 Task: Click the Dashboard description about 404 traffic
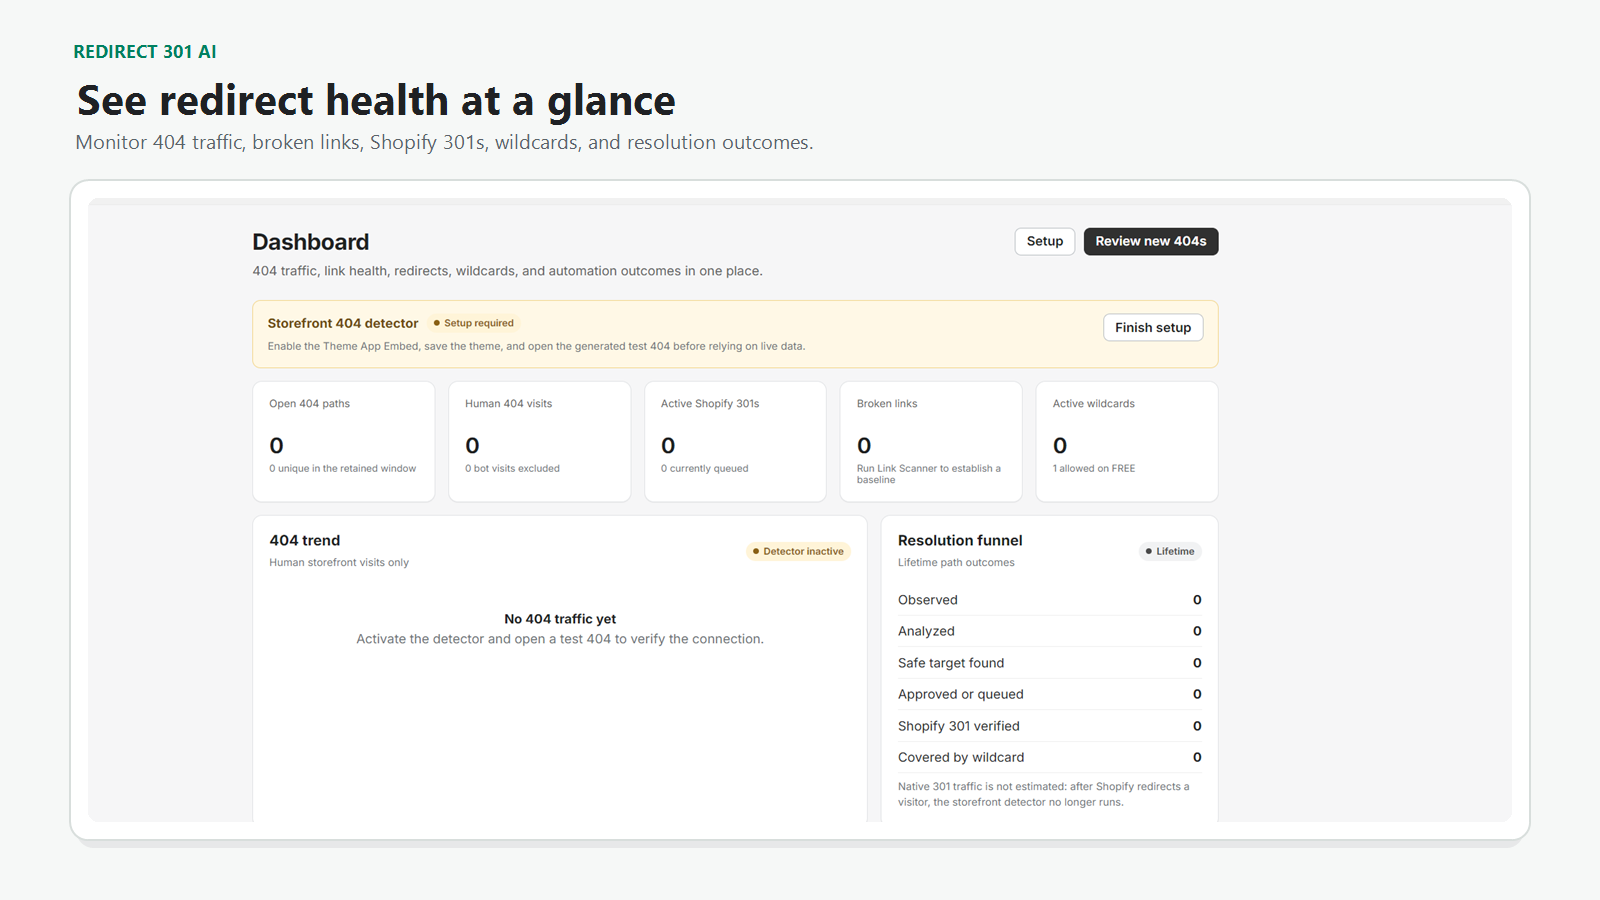click(507, 271)
